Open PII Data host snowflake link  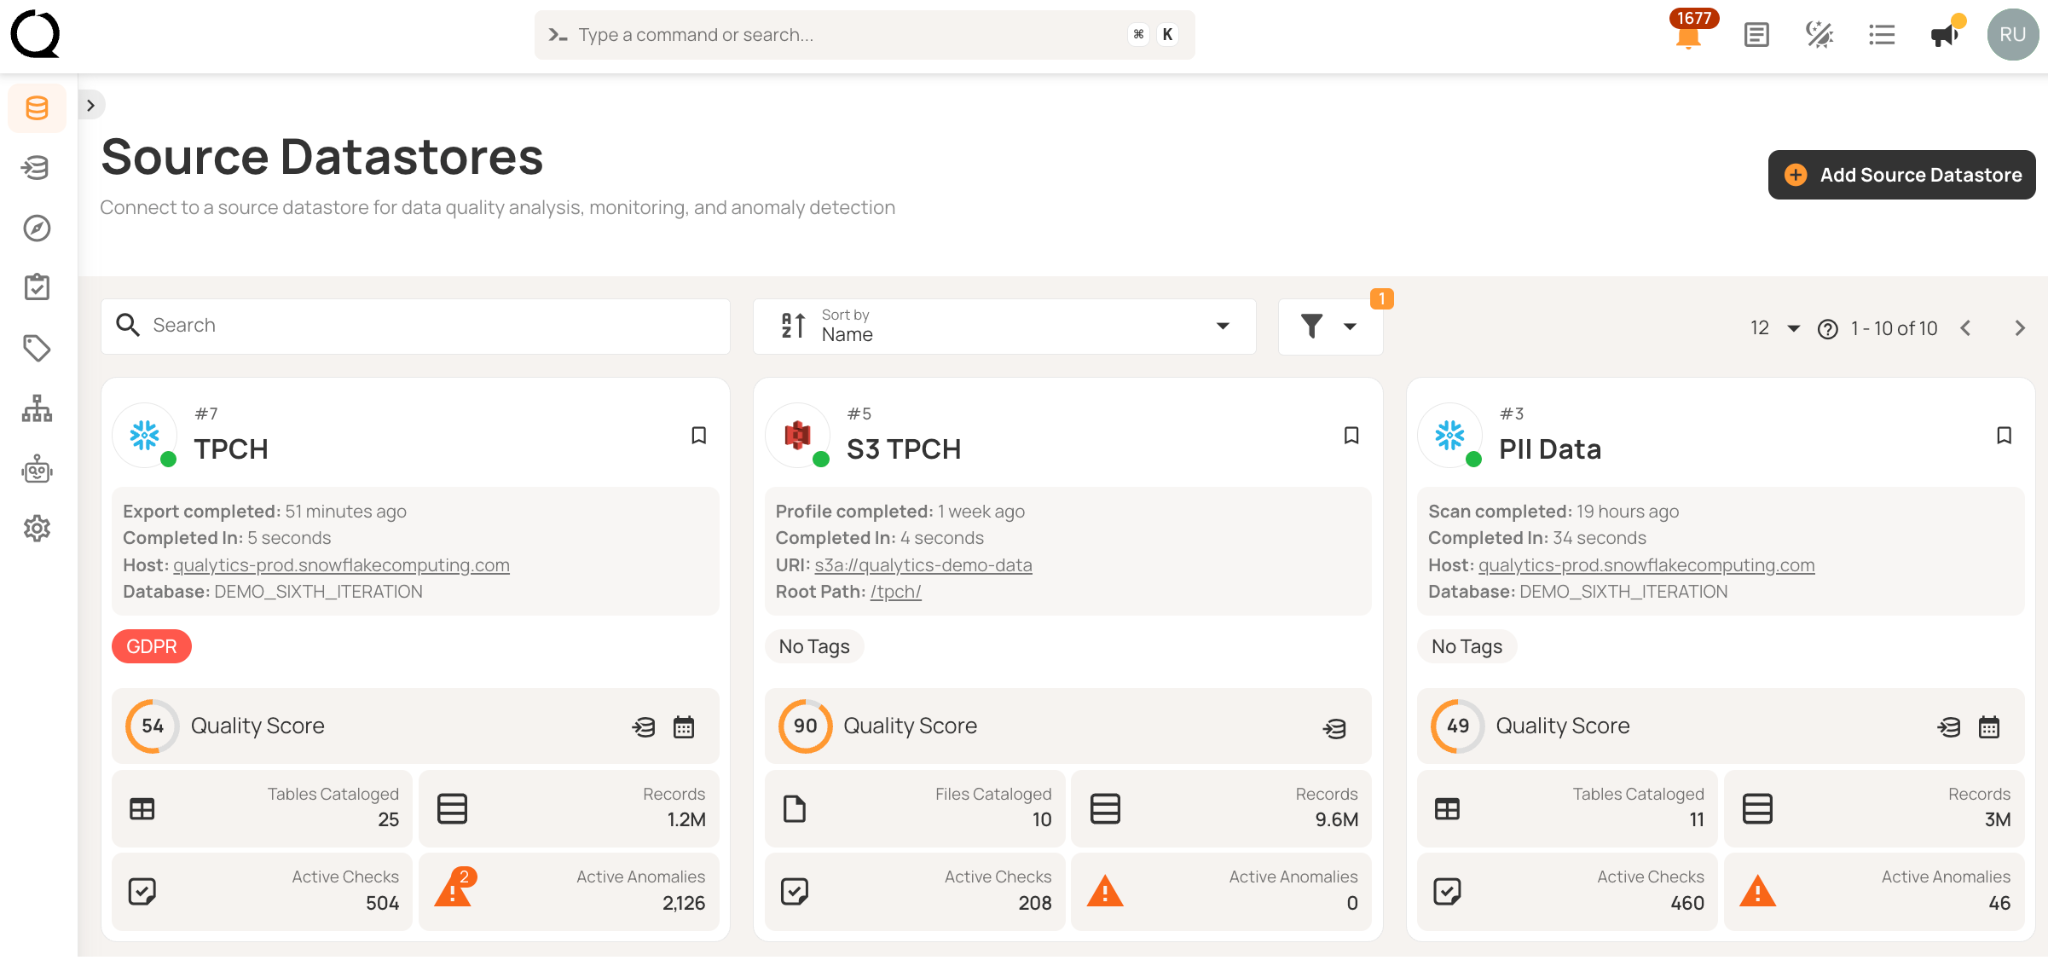1646,565
